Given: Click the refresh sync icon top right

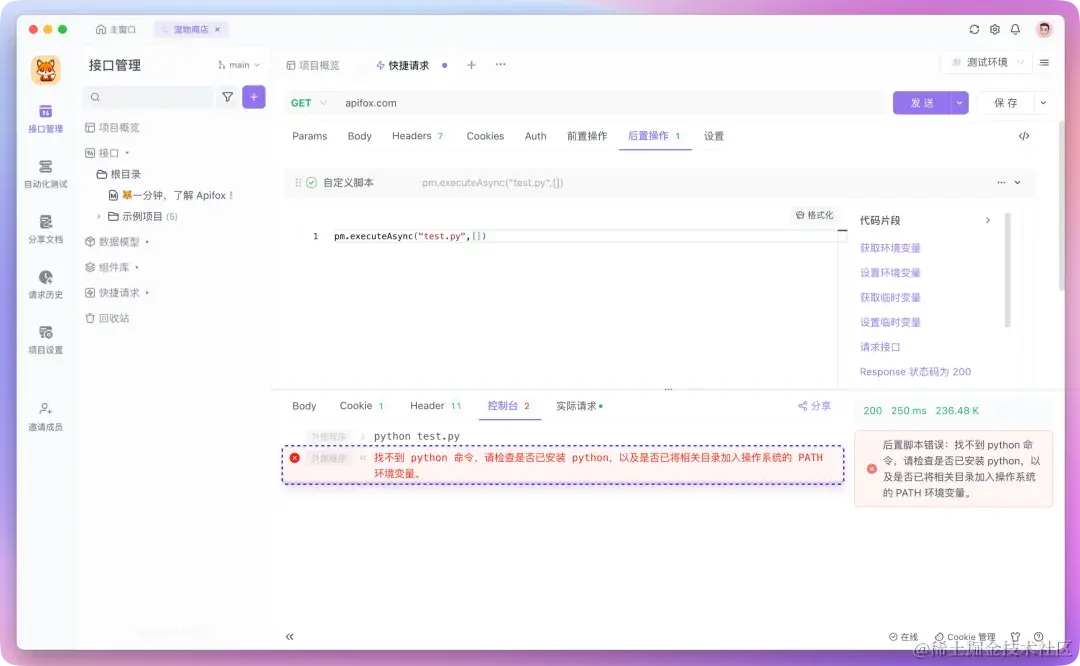Looking at the screenshot, I should click(x=973, y=30).
